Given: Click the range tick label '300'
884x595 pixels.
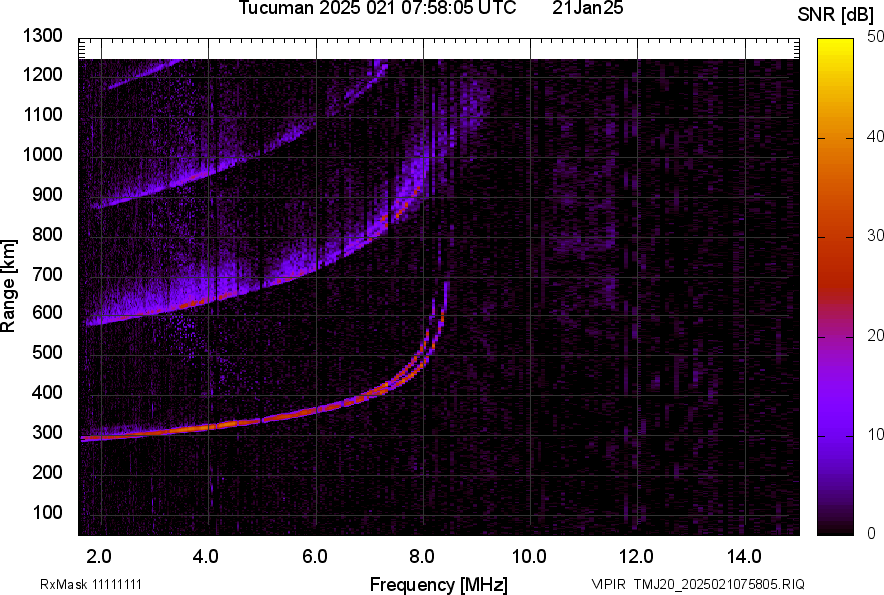Looking at the screenshot, I should click(47, 433).
